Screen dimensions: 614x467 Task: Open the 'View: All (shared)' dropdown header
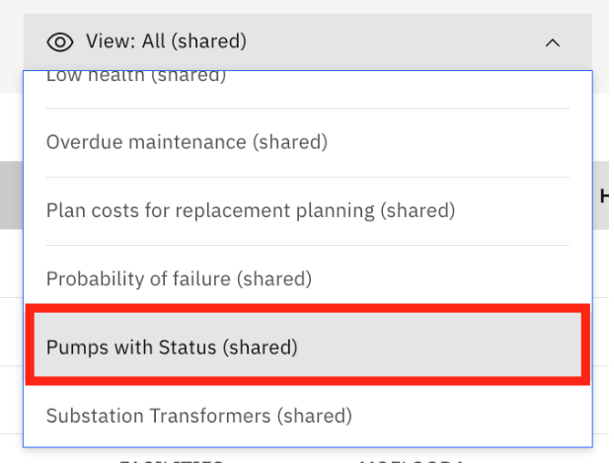click(x=308, y=42)
